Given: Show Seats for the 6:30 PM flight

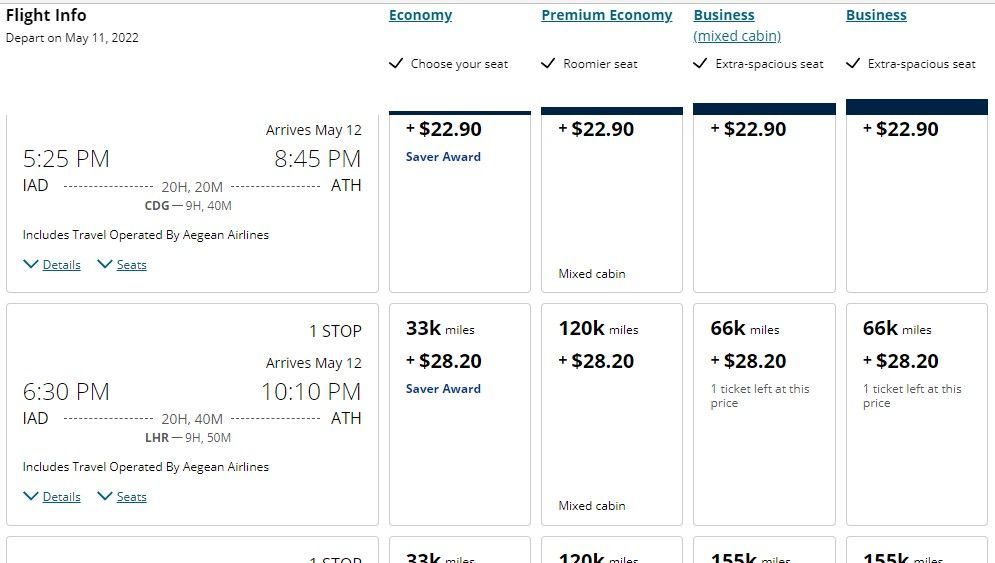Looking at the screenshot, I should point(131,497).
